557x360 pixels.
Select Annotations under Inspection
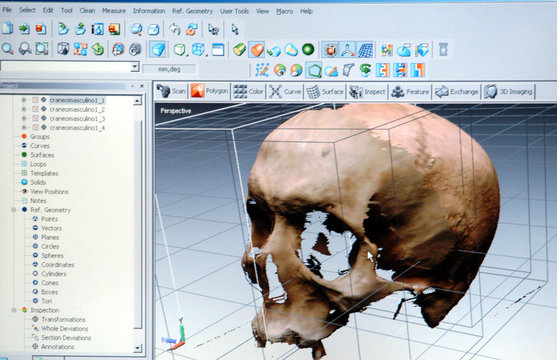[58, 346]
